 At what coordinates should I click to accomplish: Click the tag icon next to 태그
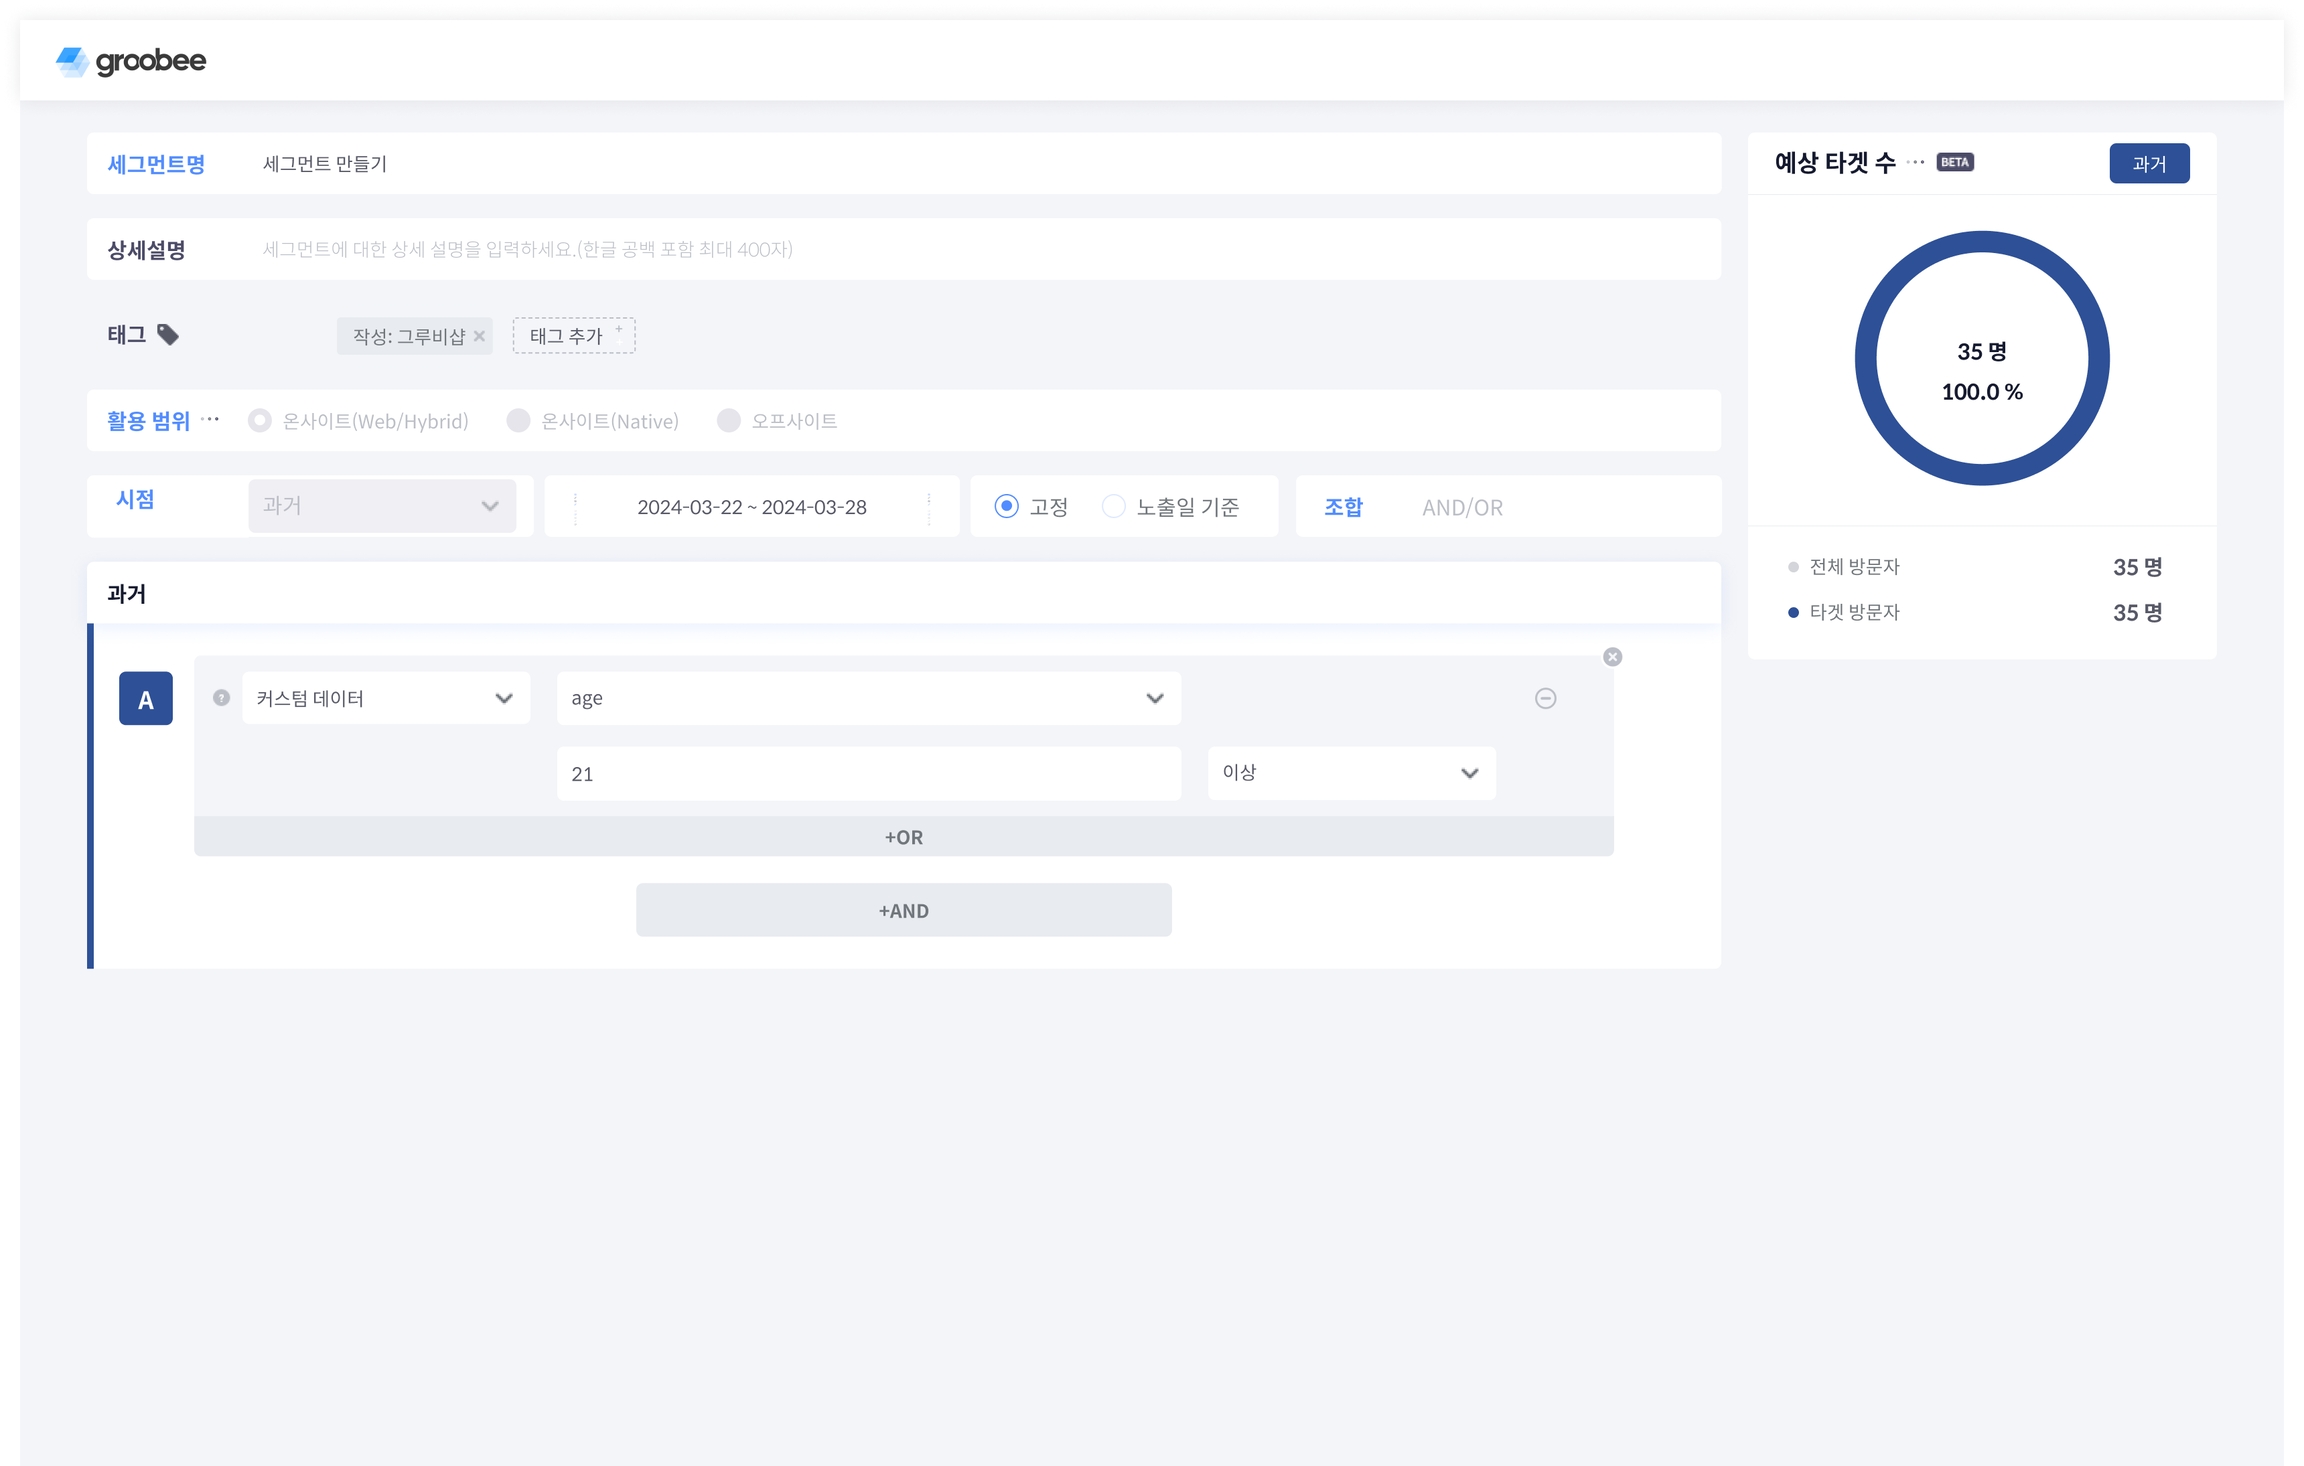tap(168, 335)
